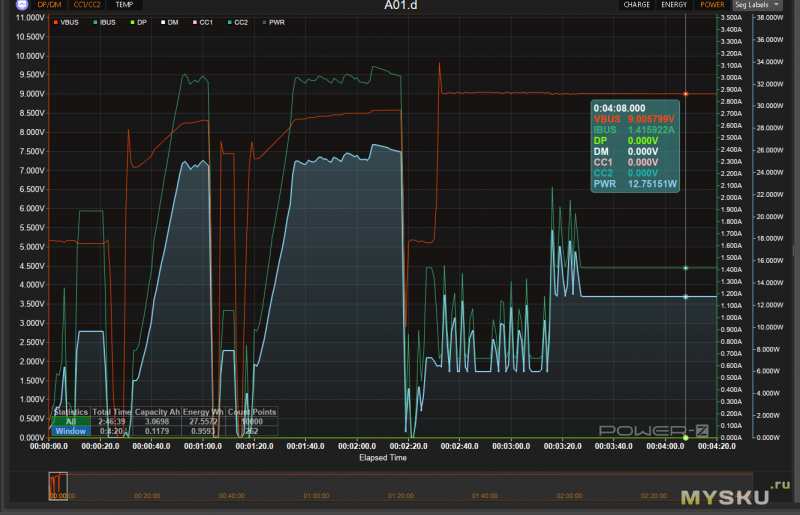Click the POWER-Z logo watermark
This screenshot has height=515, width=800.
(x=654, y=431)
